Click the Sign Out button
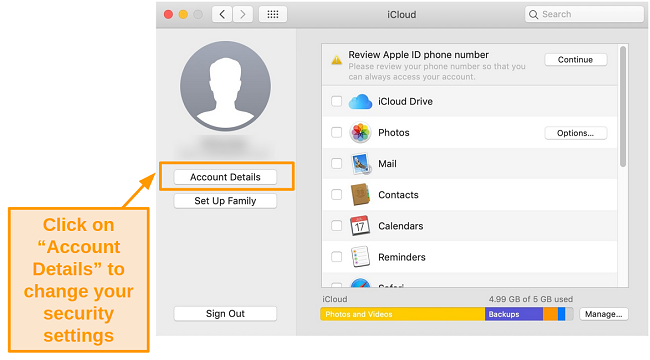 click(225, 314)
